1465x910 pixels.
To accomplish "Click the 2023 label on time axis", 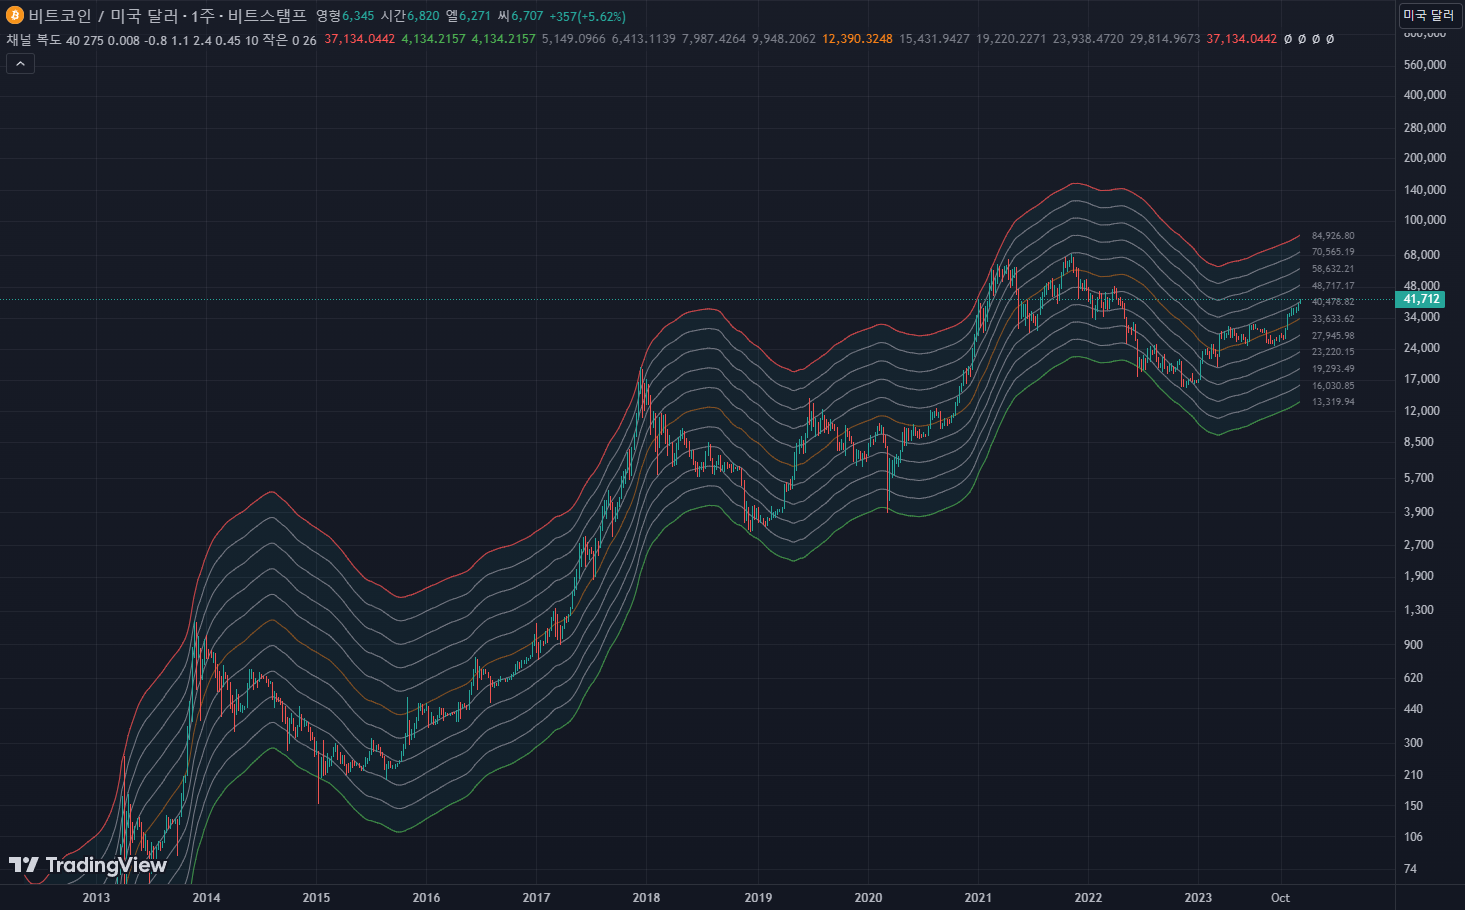I will click(x=1198, y=898).
